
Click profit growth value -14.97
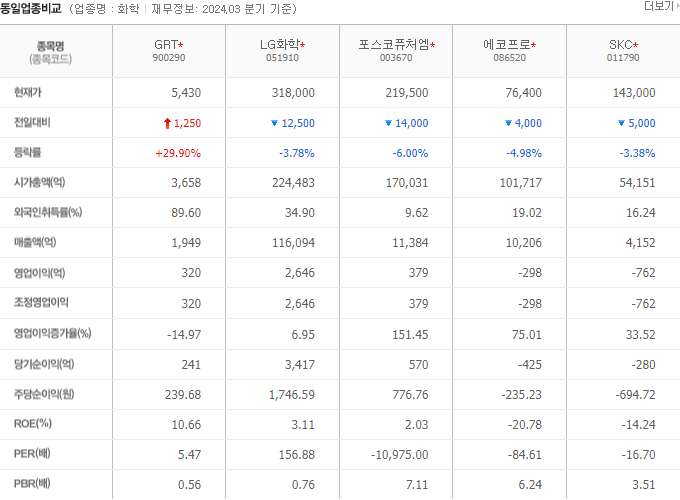[184, 335]
